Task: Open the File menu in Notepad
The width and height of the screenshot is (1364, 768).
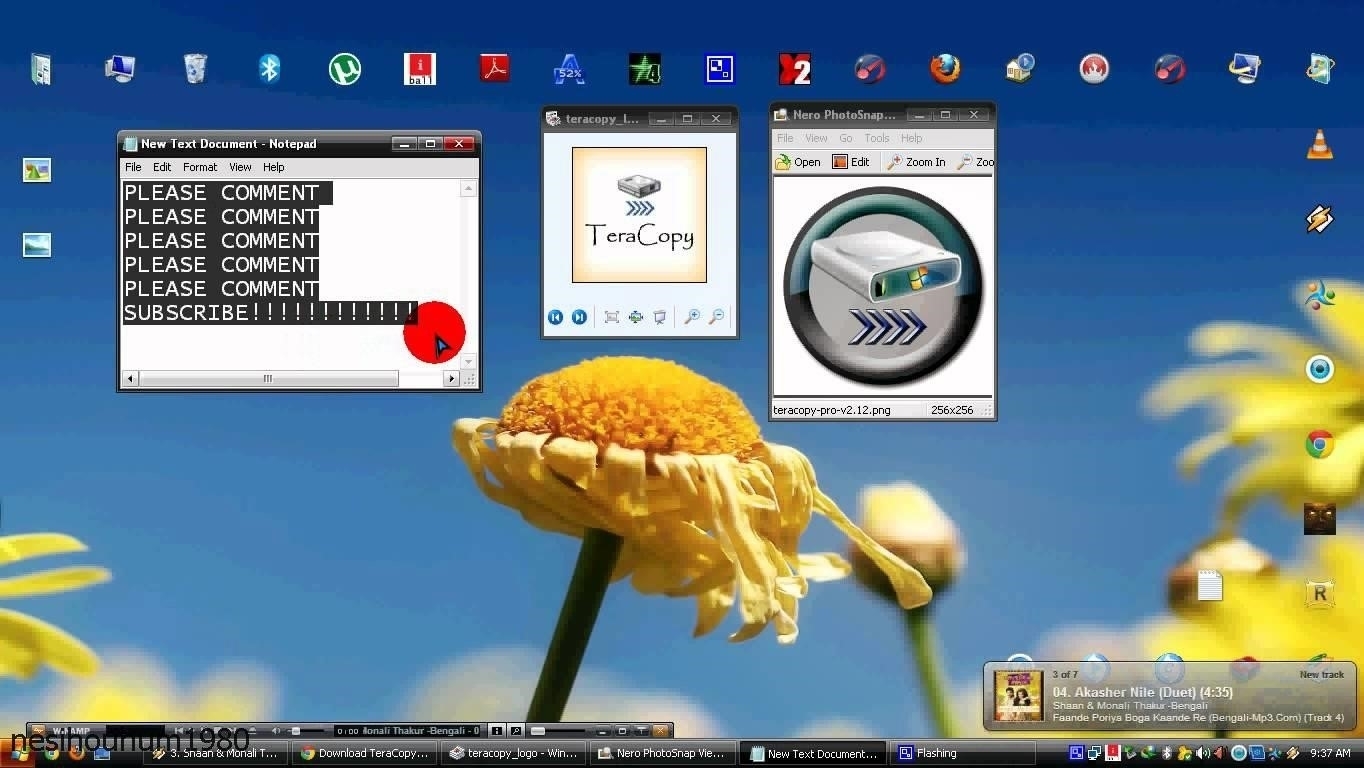Action: click(133, 167)
